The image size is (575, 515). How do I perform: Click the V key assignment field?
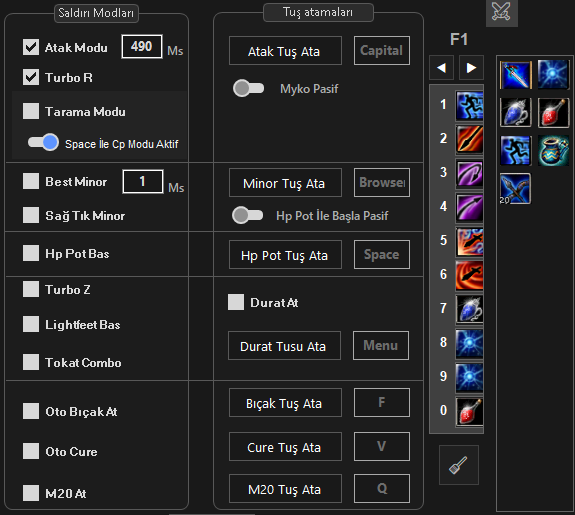click(x=382, y=447)
